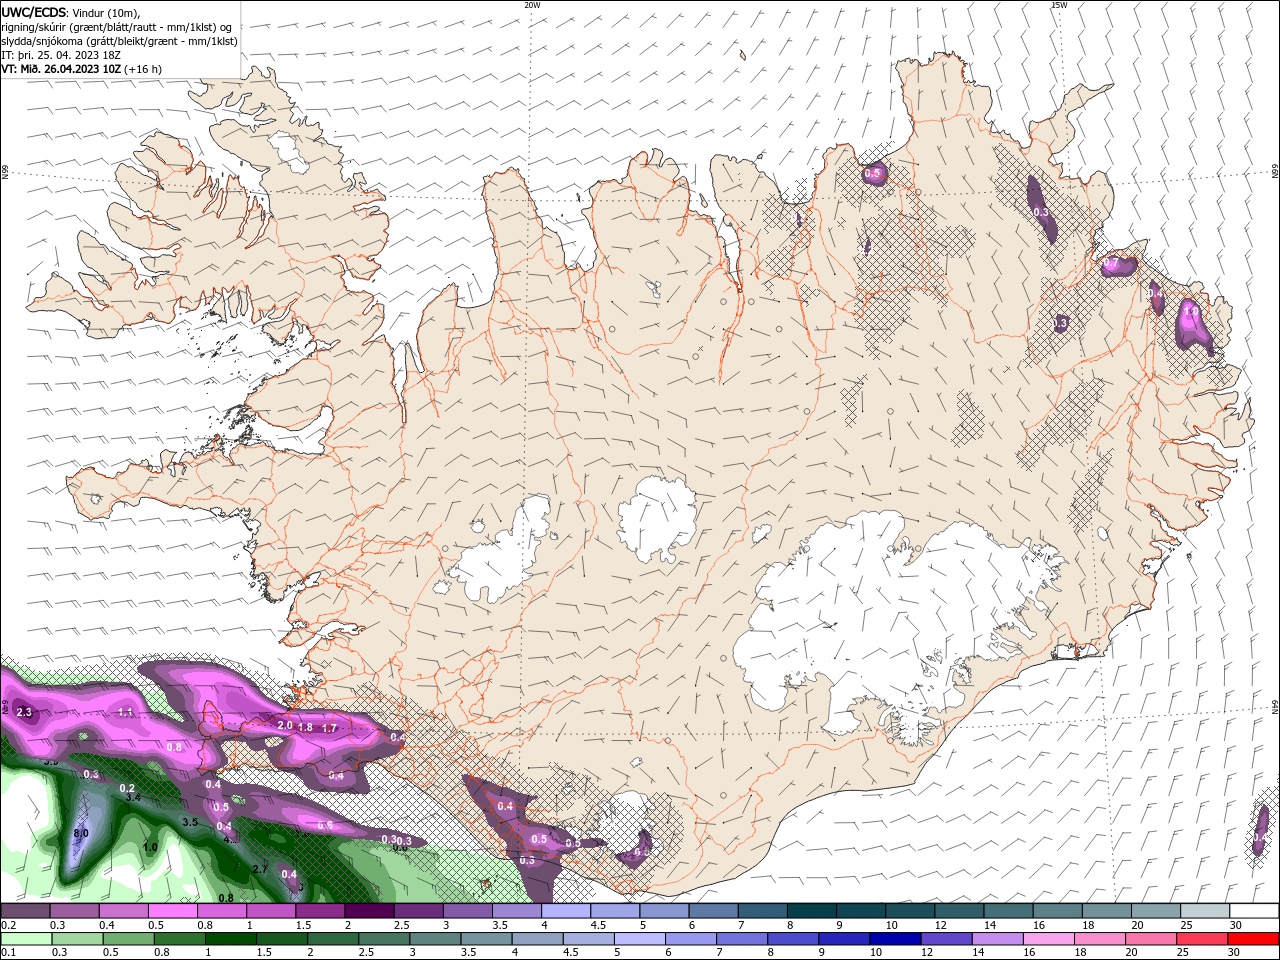This screenshot has width=1280, height=960.
Task: Click the "VT: Mið. 26.04.2023 10Z (+16 h)" line
Action: point(82,69)
